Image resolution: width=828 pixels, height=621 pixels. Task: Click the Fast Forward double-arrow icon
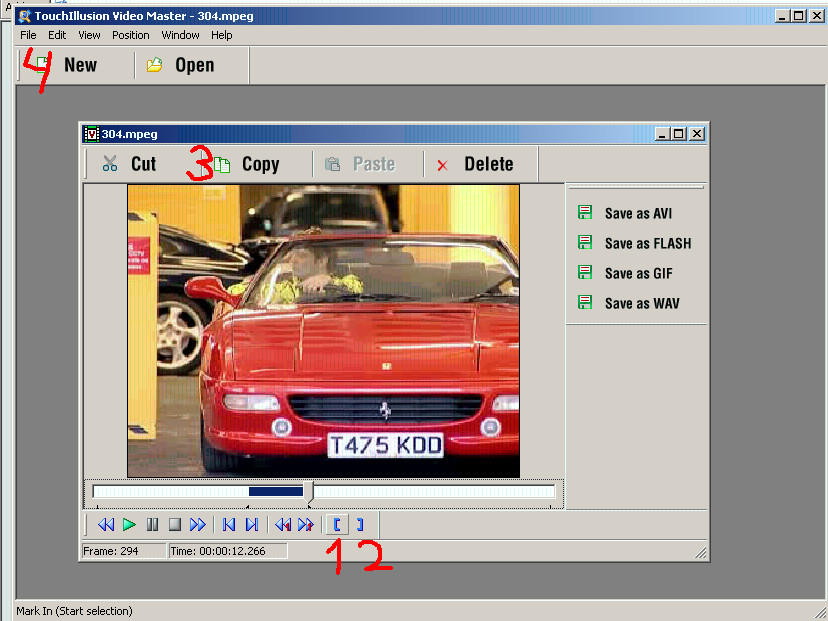pos(197,524)
